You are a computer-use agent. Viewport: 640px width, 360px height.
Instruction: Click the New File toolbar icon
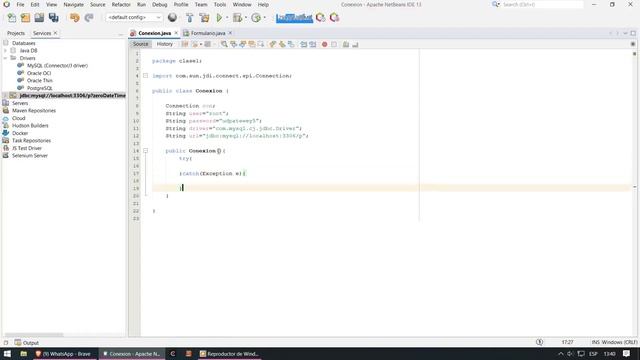tap(12, 18)
